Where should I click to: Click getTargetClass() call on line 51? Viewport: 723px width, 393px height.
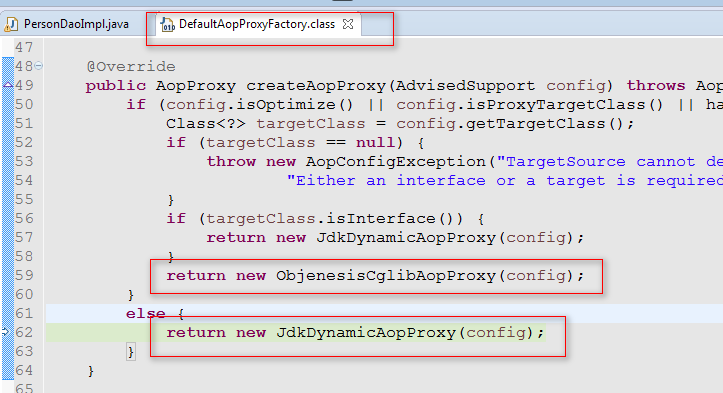[545, 124]
